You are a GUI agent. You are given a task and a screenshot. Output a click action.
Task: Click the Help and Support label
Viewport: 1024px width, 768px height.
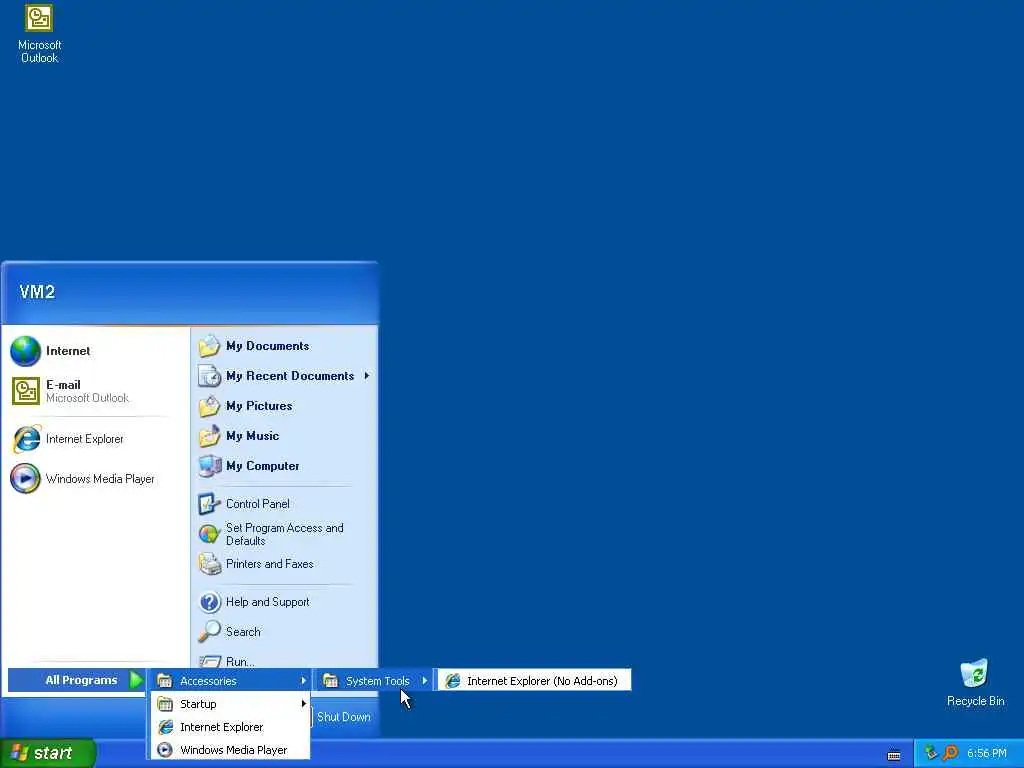click(x=267, y=602)
